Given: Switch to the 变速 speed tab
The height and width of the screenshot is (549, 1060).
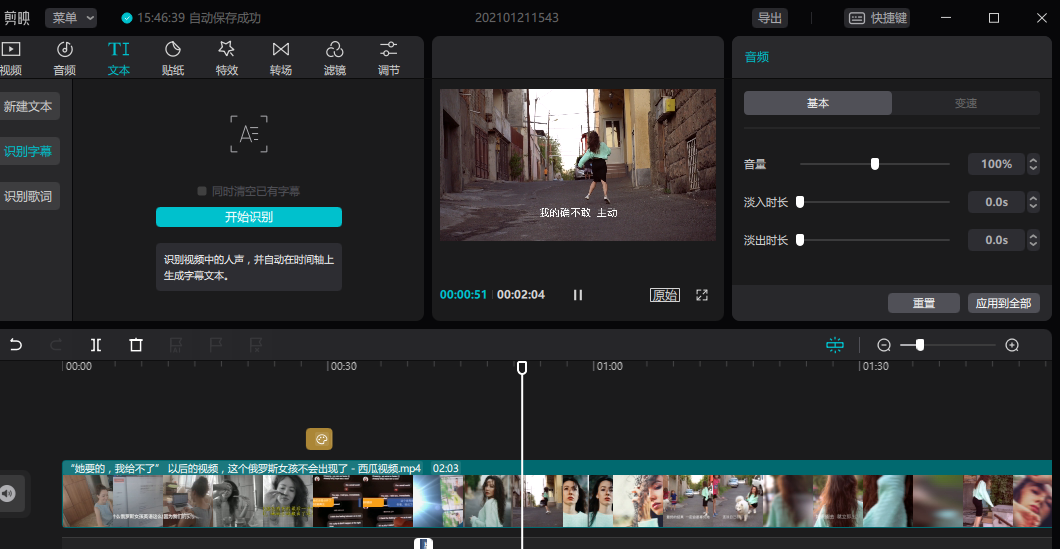Looking at the screenshot, I should tap(965, 103).
